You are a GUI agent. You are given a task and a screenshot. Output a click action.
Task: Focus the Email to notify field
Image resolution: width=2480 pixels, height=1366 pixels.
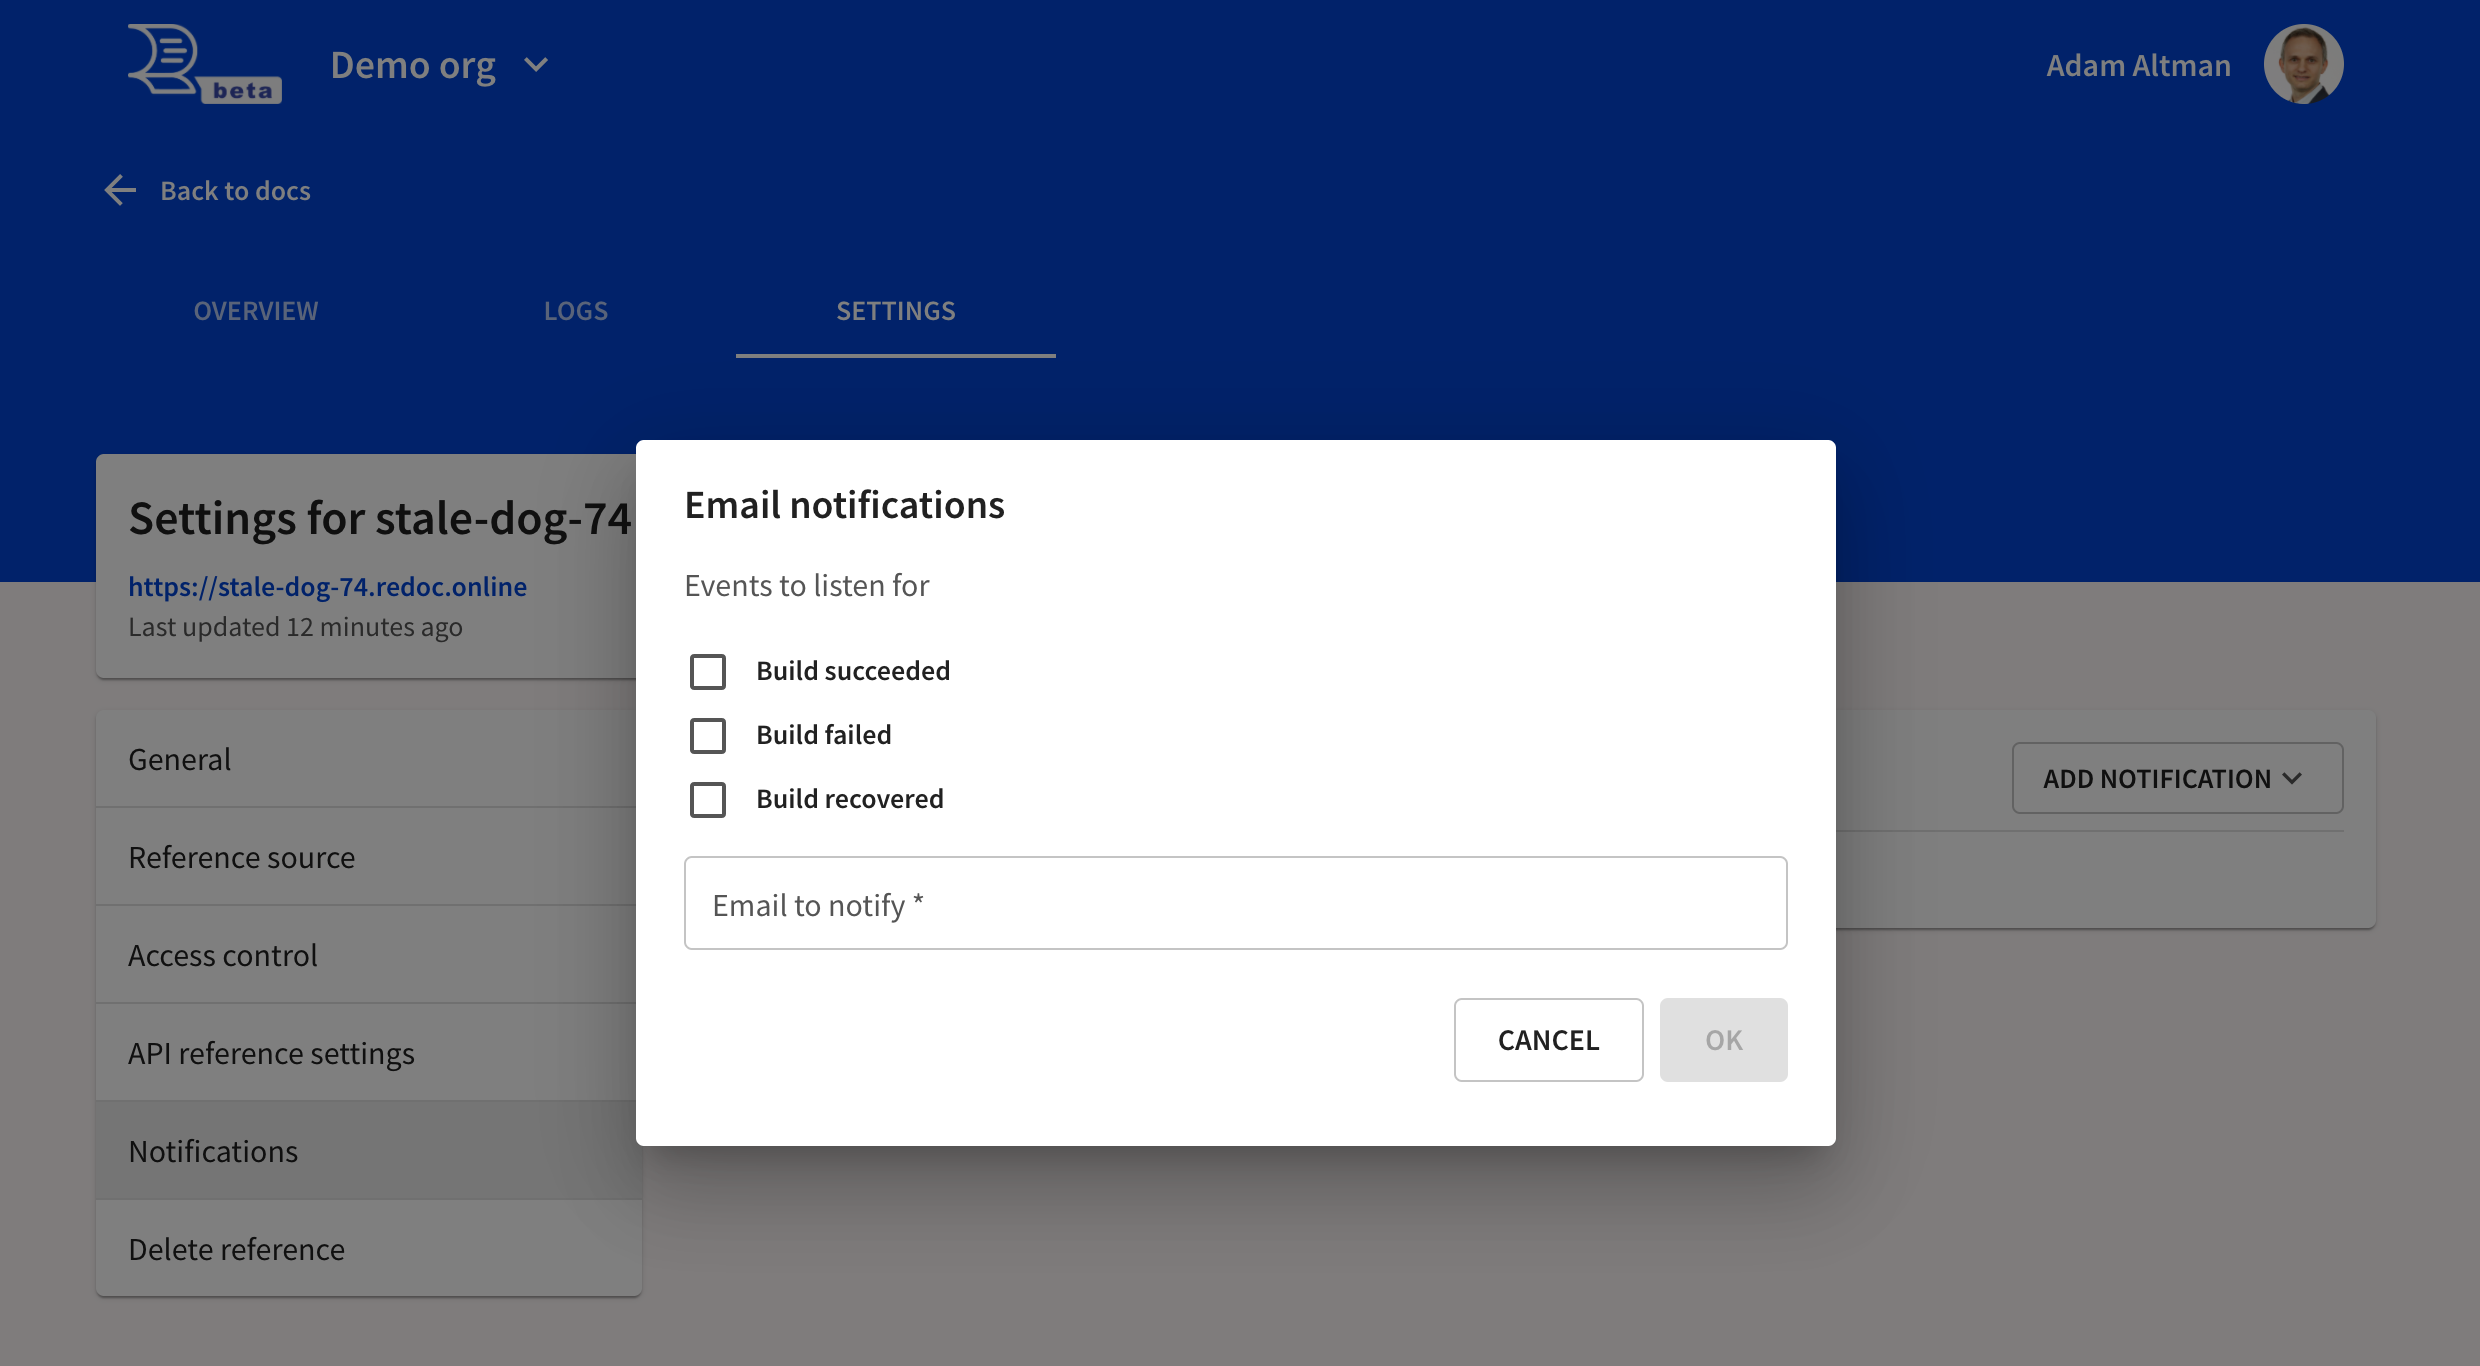(x=1236, y=903)
